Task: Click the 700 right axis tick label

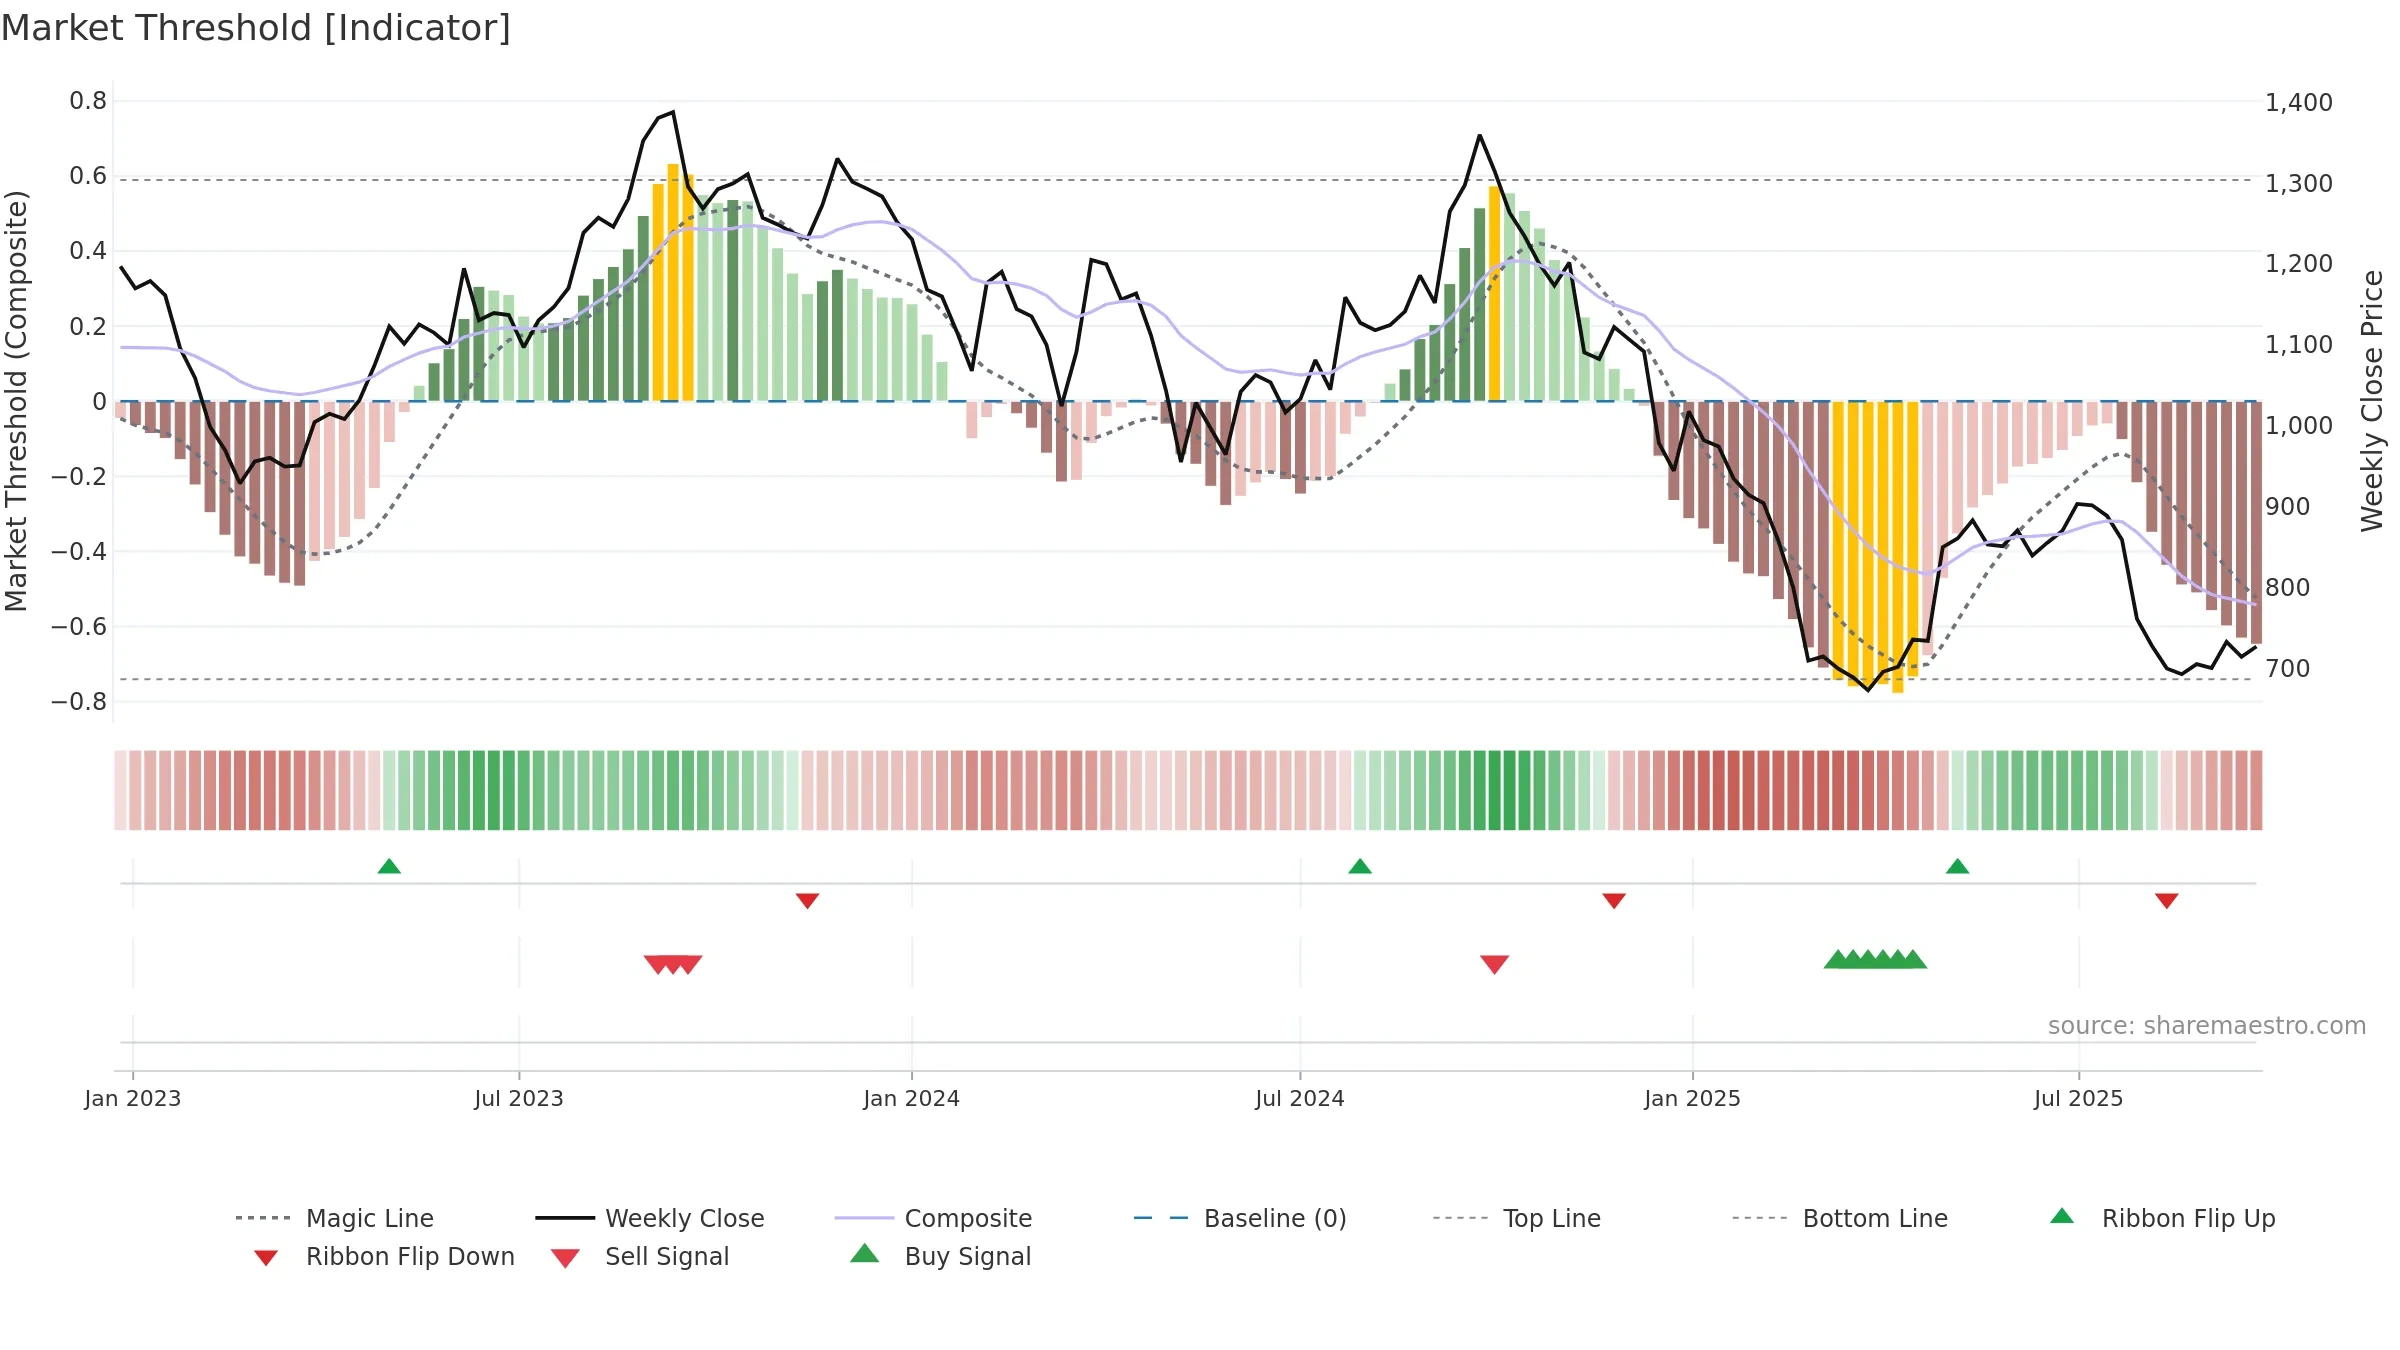Action: (2288, 669)
